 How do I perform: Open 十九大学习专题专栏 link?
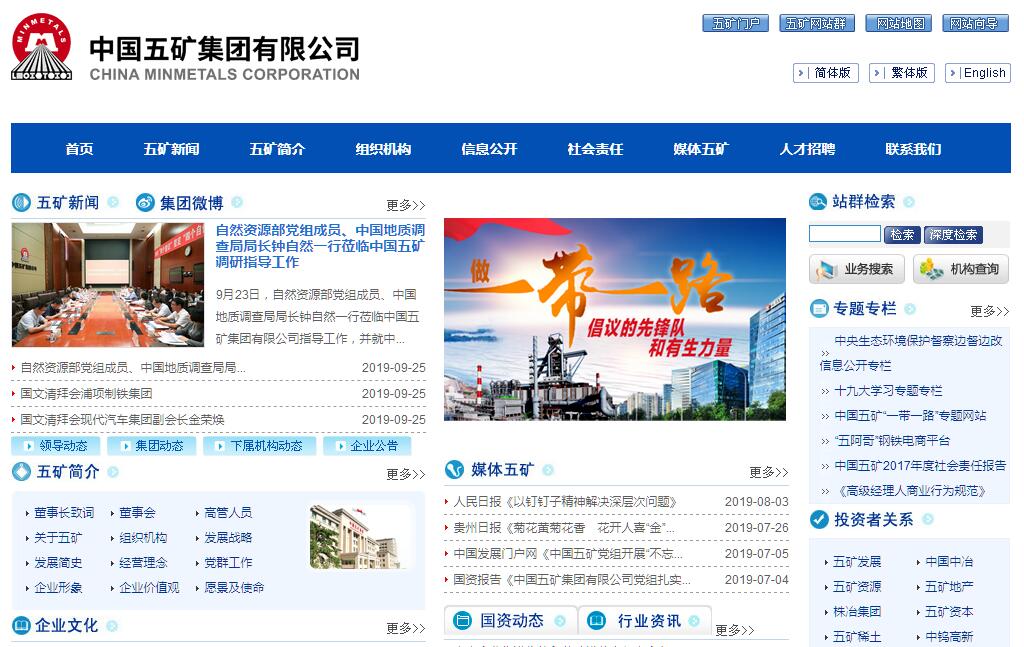click(x=888, y=391)
